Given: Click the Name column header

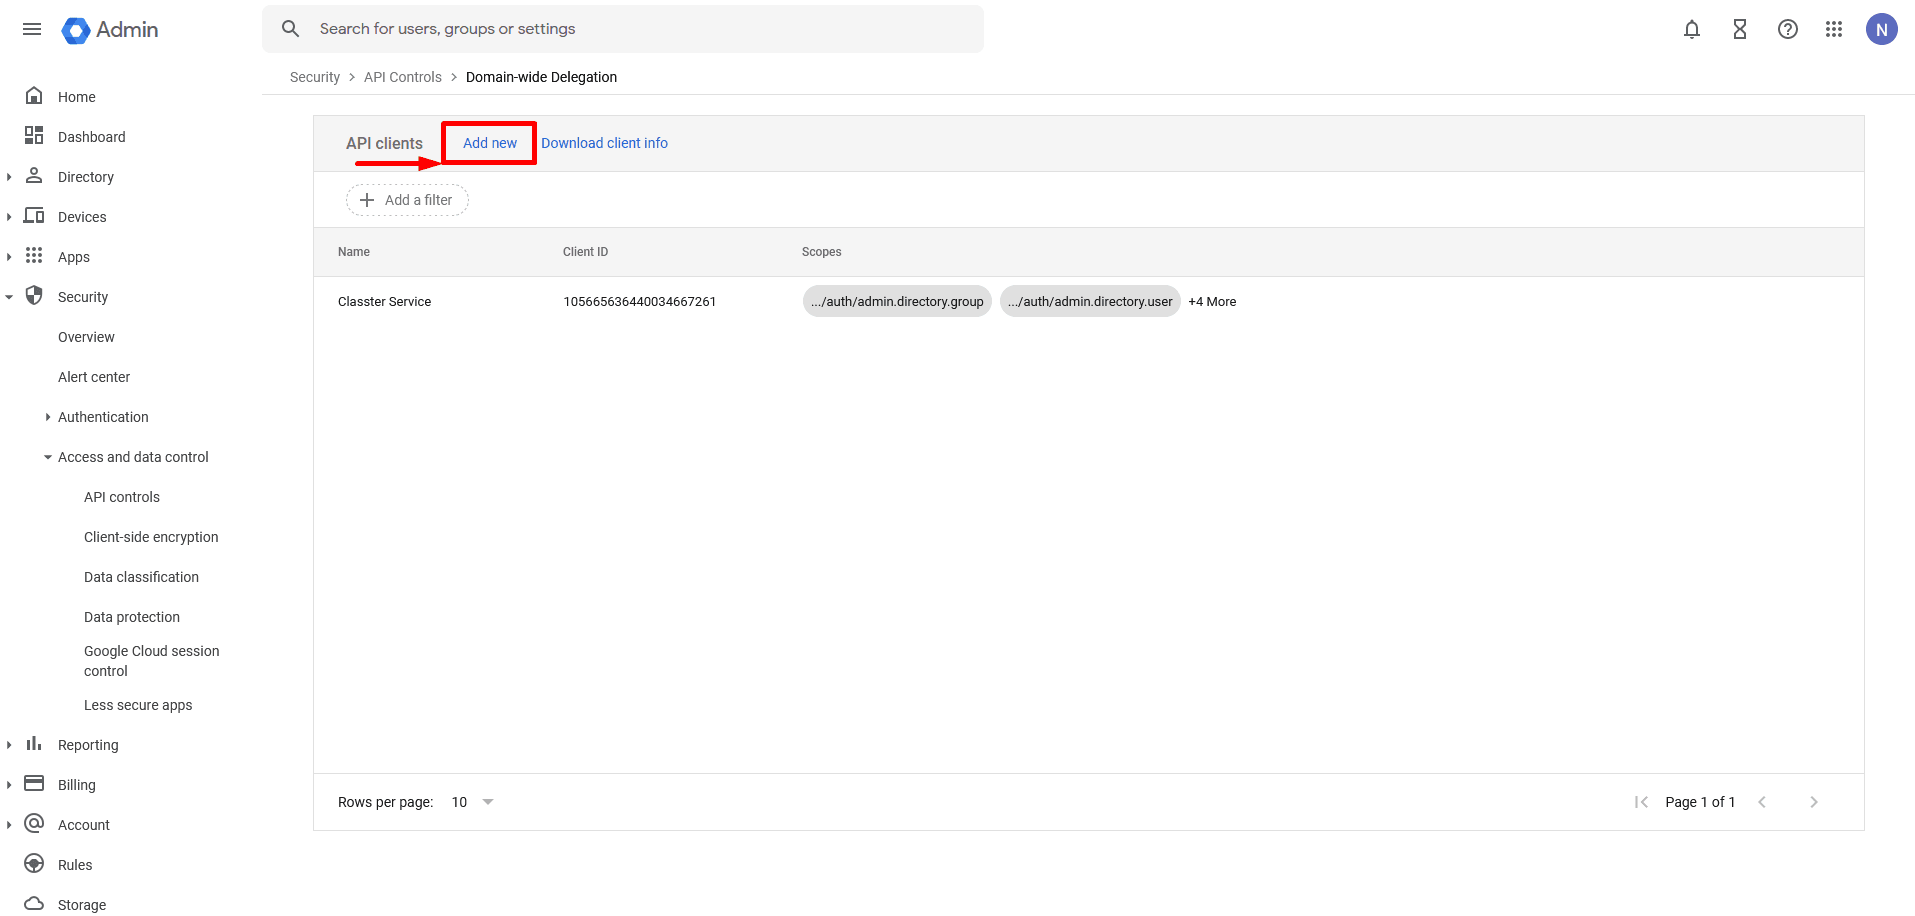Looking at the screenshot, I should [354, 252].
